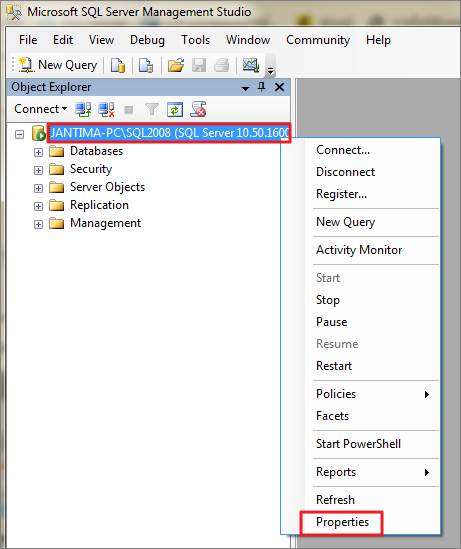
Task: Expand the Databases folder node
Action: (x=39, y=153)
